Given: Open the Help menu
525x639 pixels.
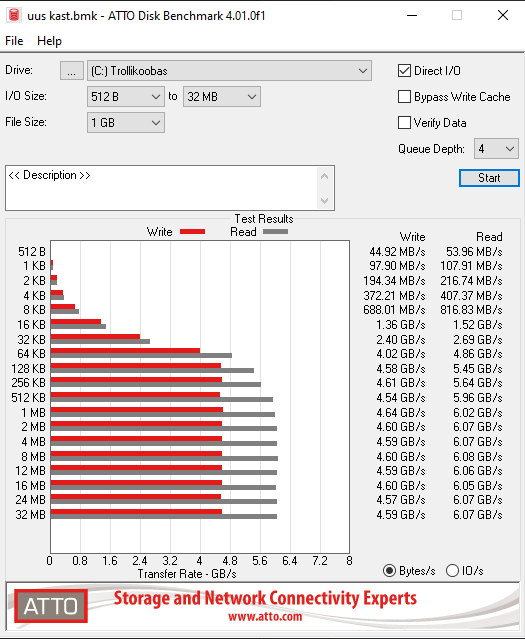Looking at the screenshot, I should click(49, 41).
